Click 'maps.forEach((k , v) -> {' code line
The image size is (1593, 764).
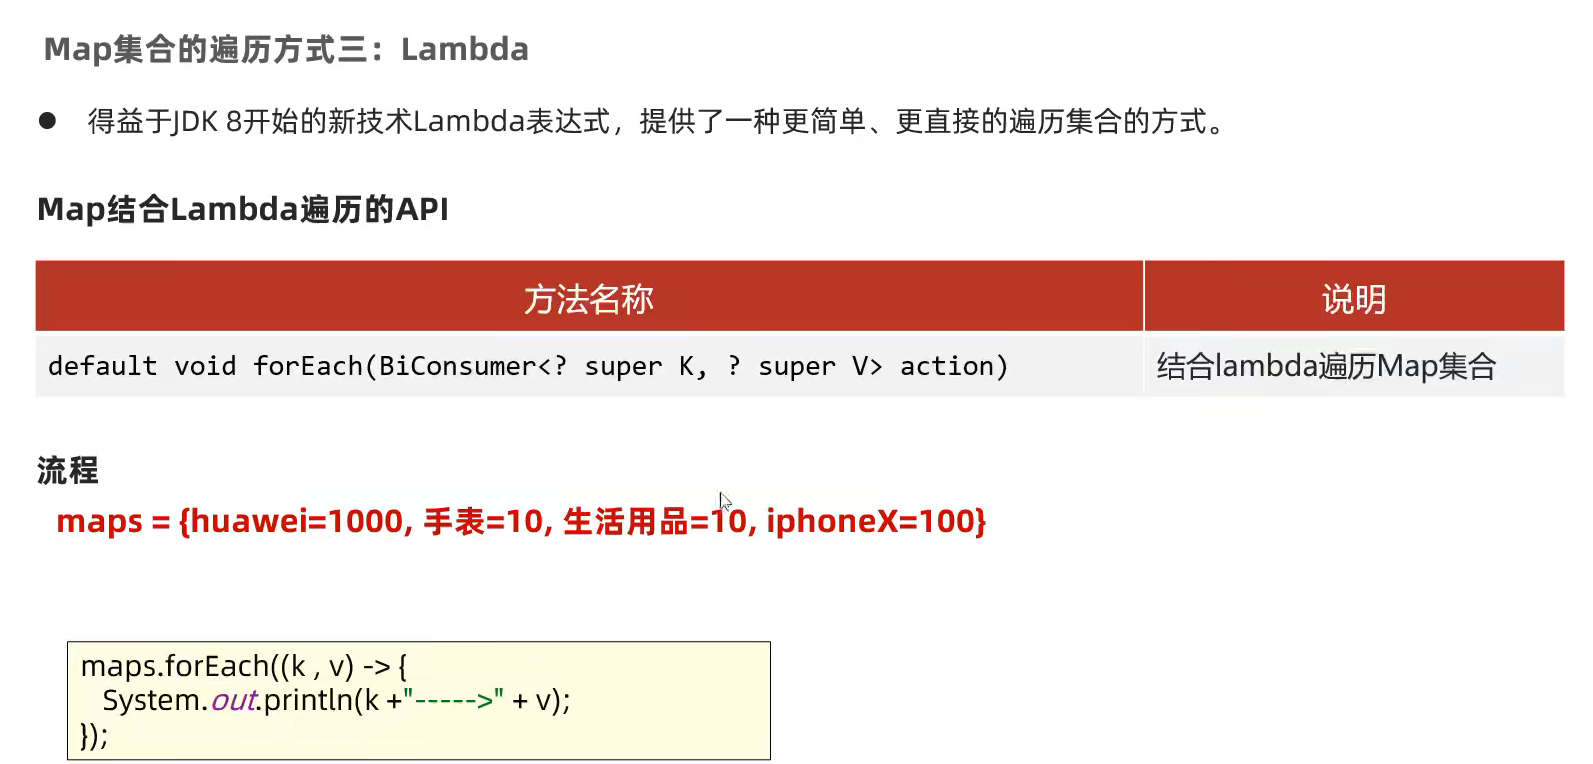pyautogui.click(x=244, y=666)
